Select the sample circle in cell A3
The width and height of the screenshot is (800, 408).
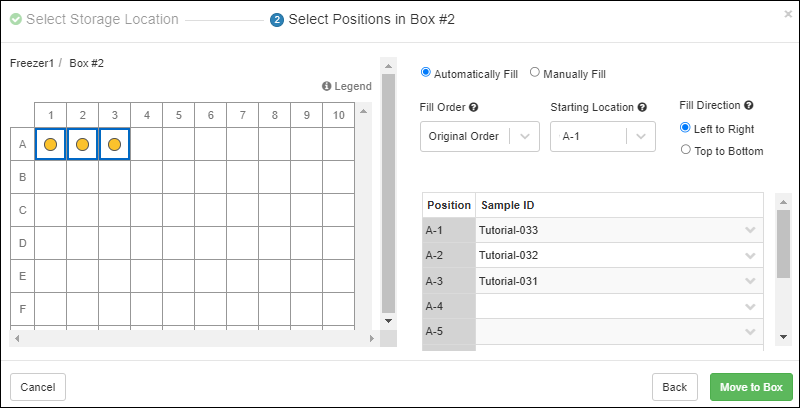[x=114, y=144]
